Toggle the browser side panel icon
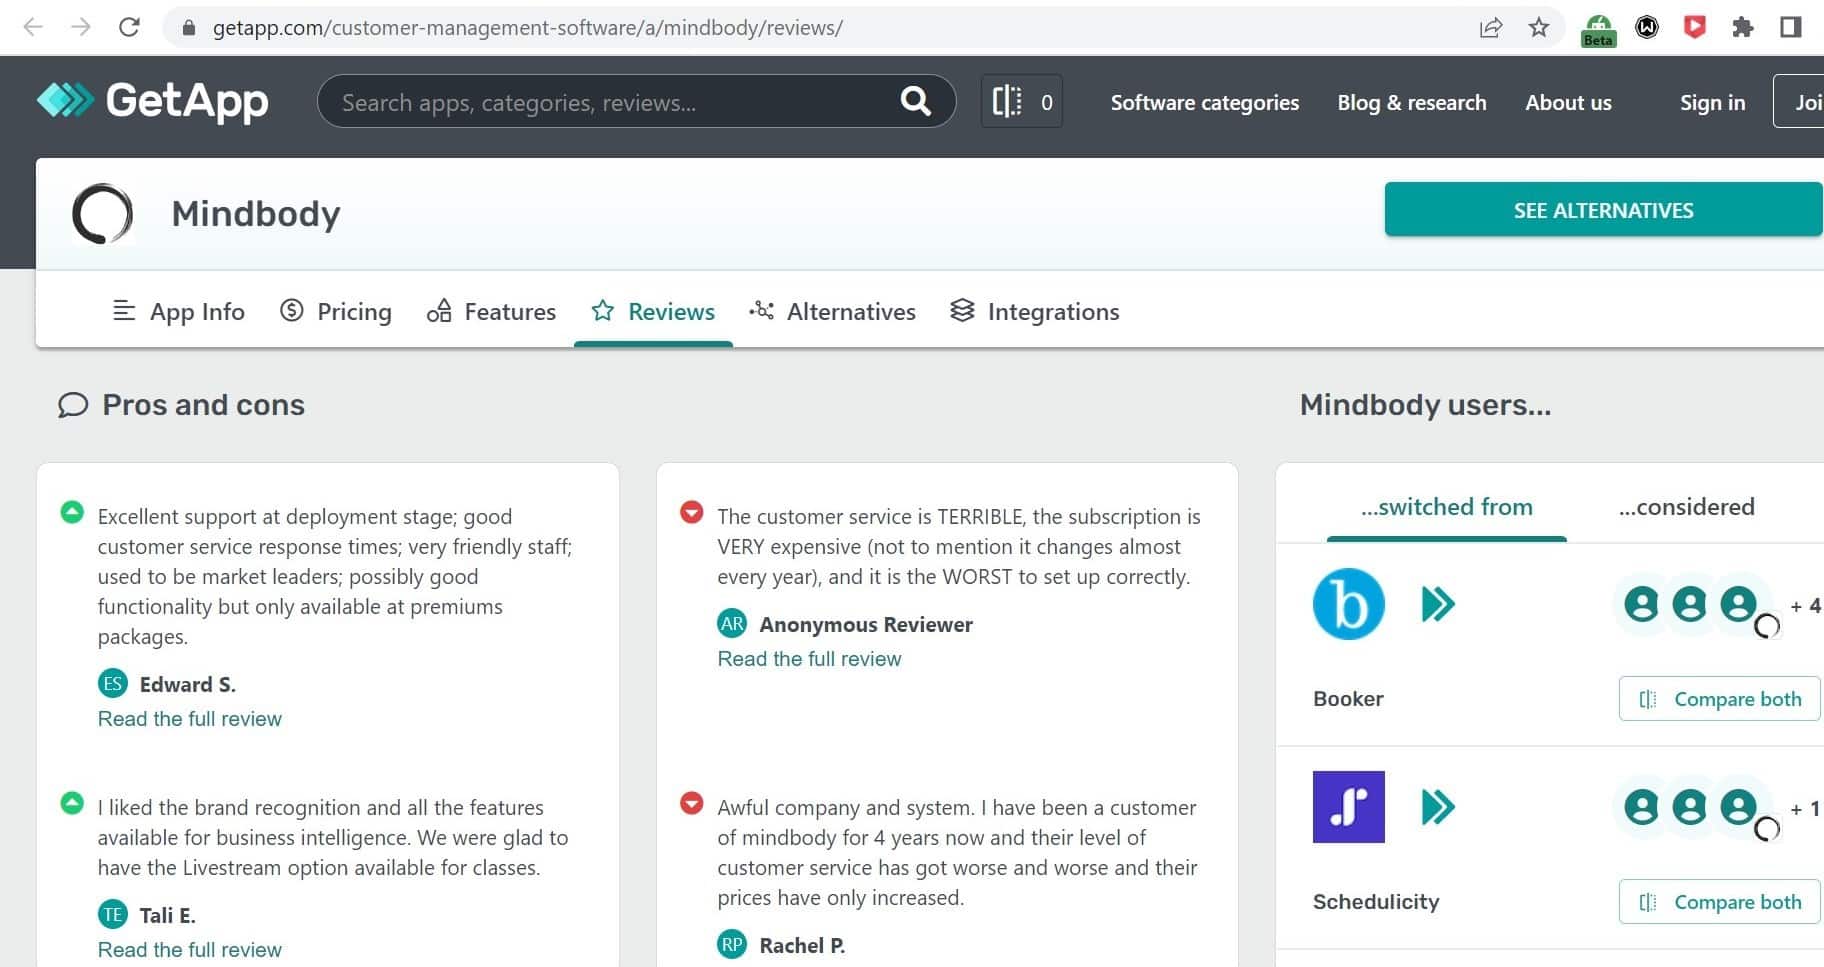Viewport: 1824px width, 967px height. [x=1791, y=27]
